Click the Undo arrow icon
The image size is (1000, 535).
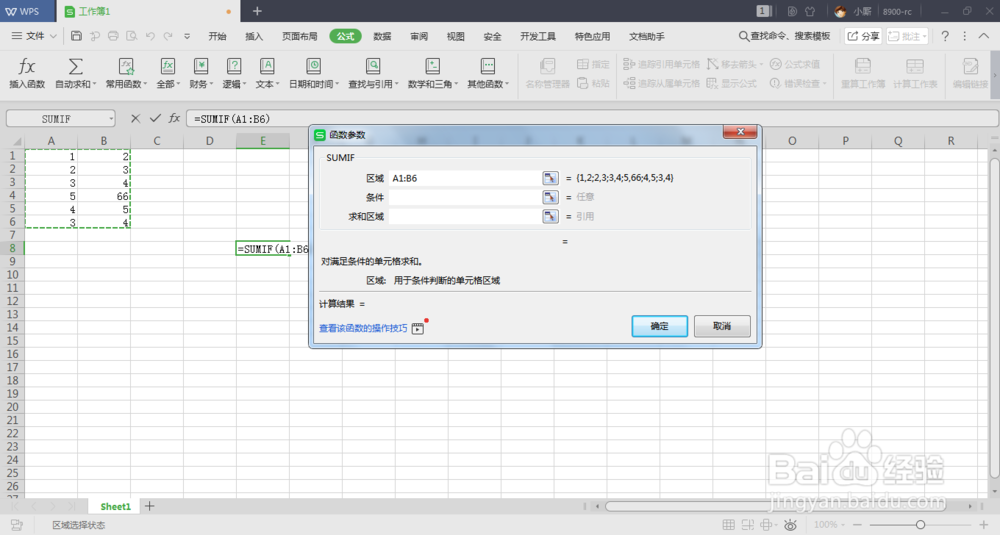click(x=150, y=36)
